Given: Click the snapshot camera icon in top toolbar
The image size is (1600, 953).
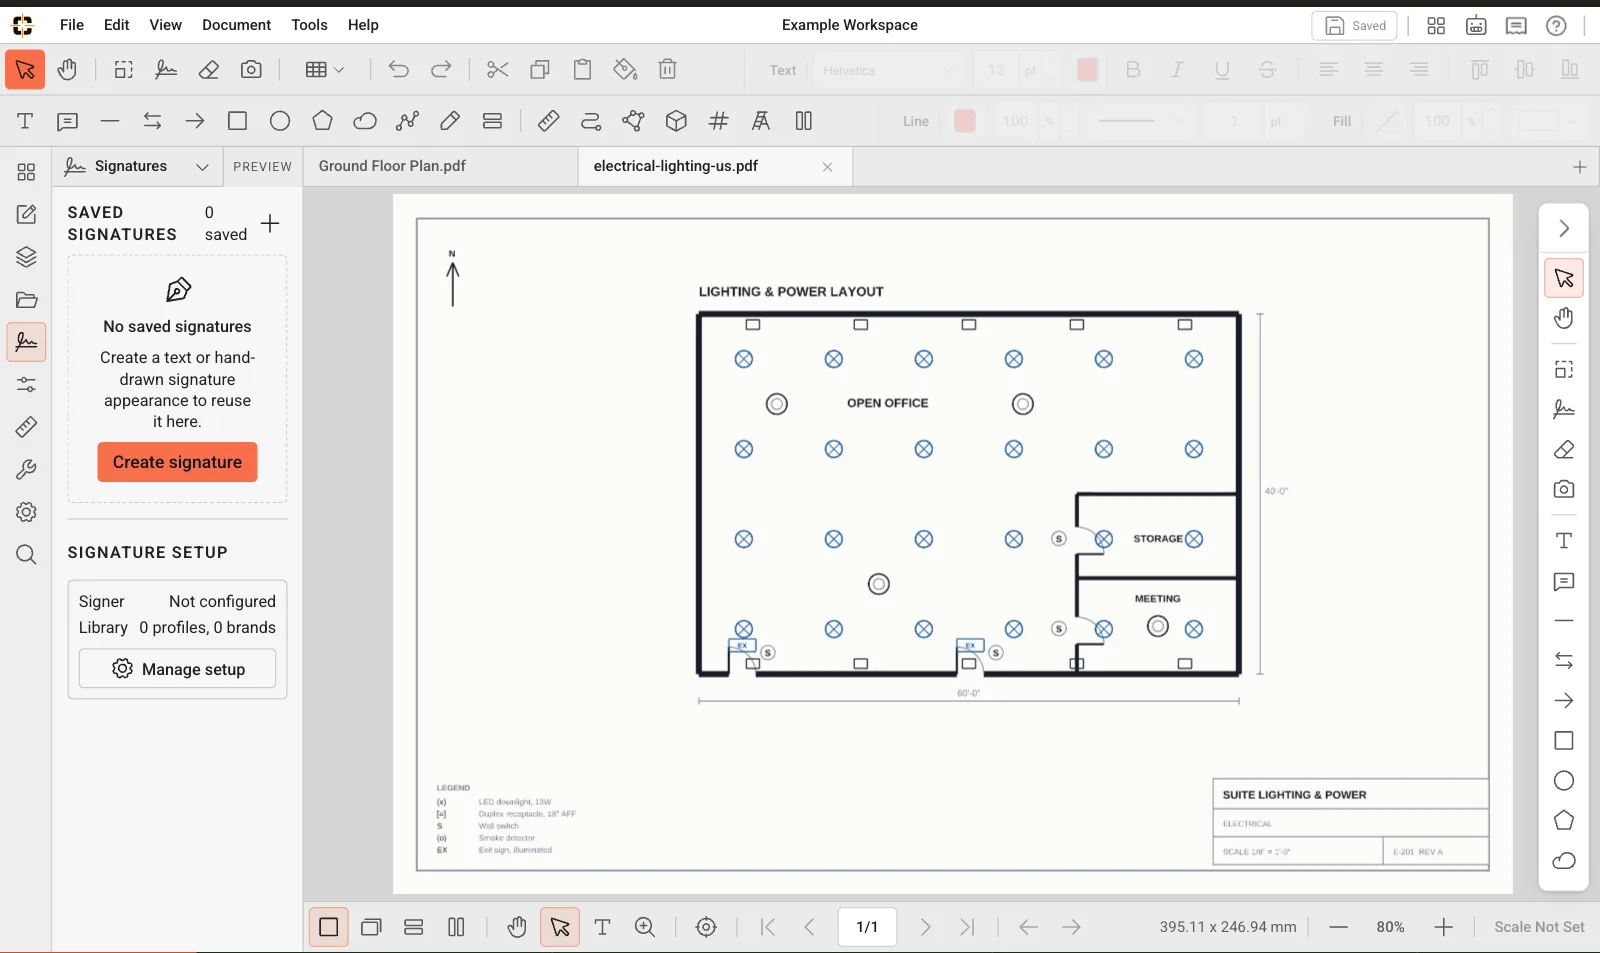Looking at the screenshot, I should (251, 70).
